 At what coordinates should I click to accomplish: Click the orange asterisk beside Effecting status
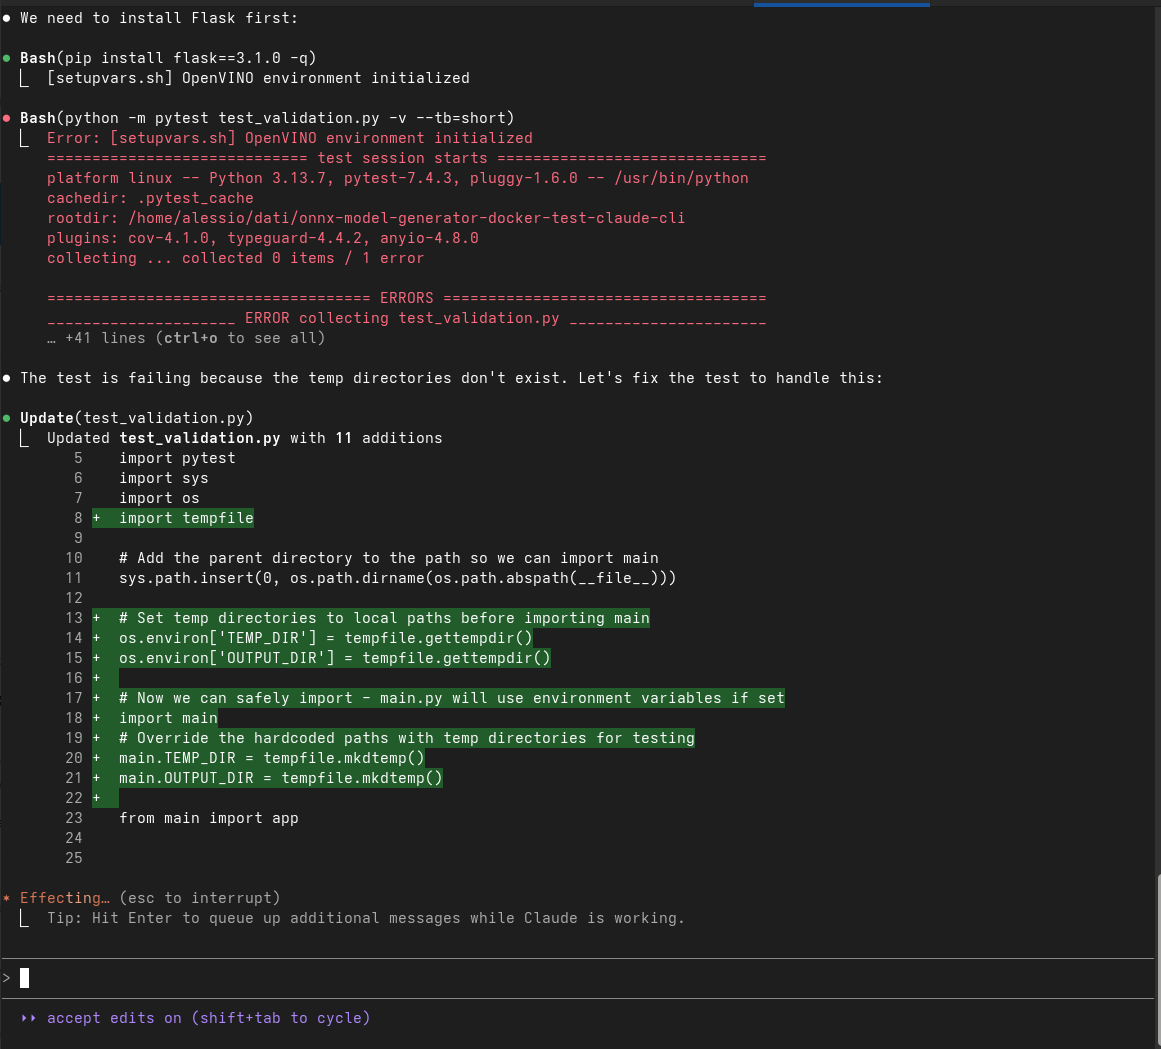point(8,898)
